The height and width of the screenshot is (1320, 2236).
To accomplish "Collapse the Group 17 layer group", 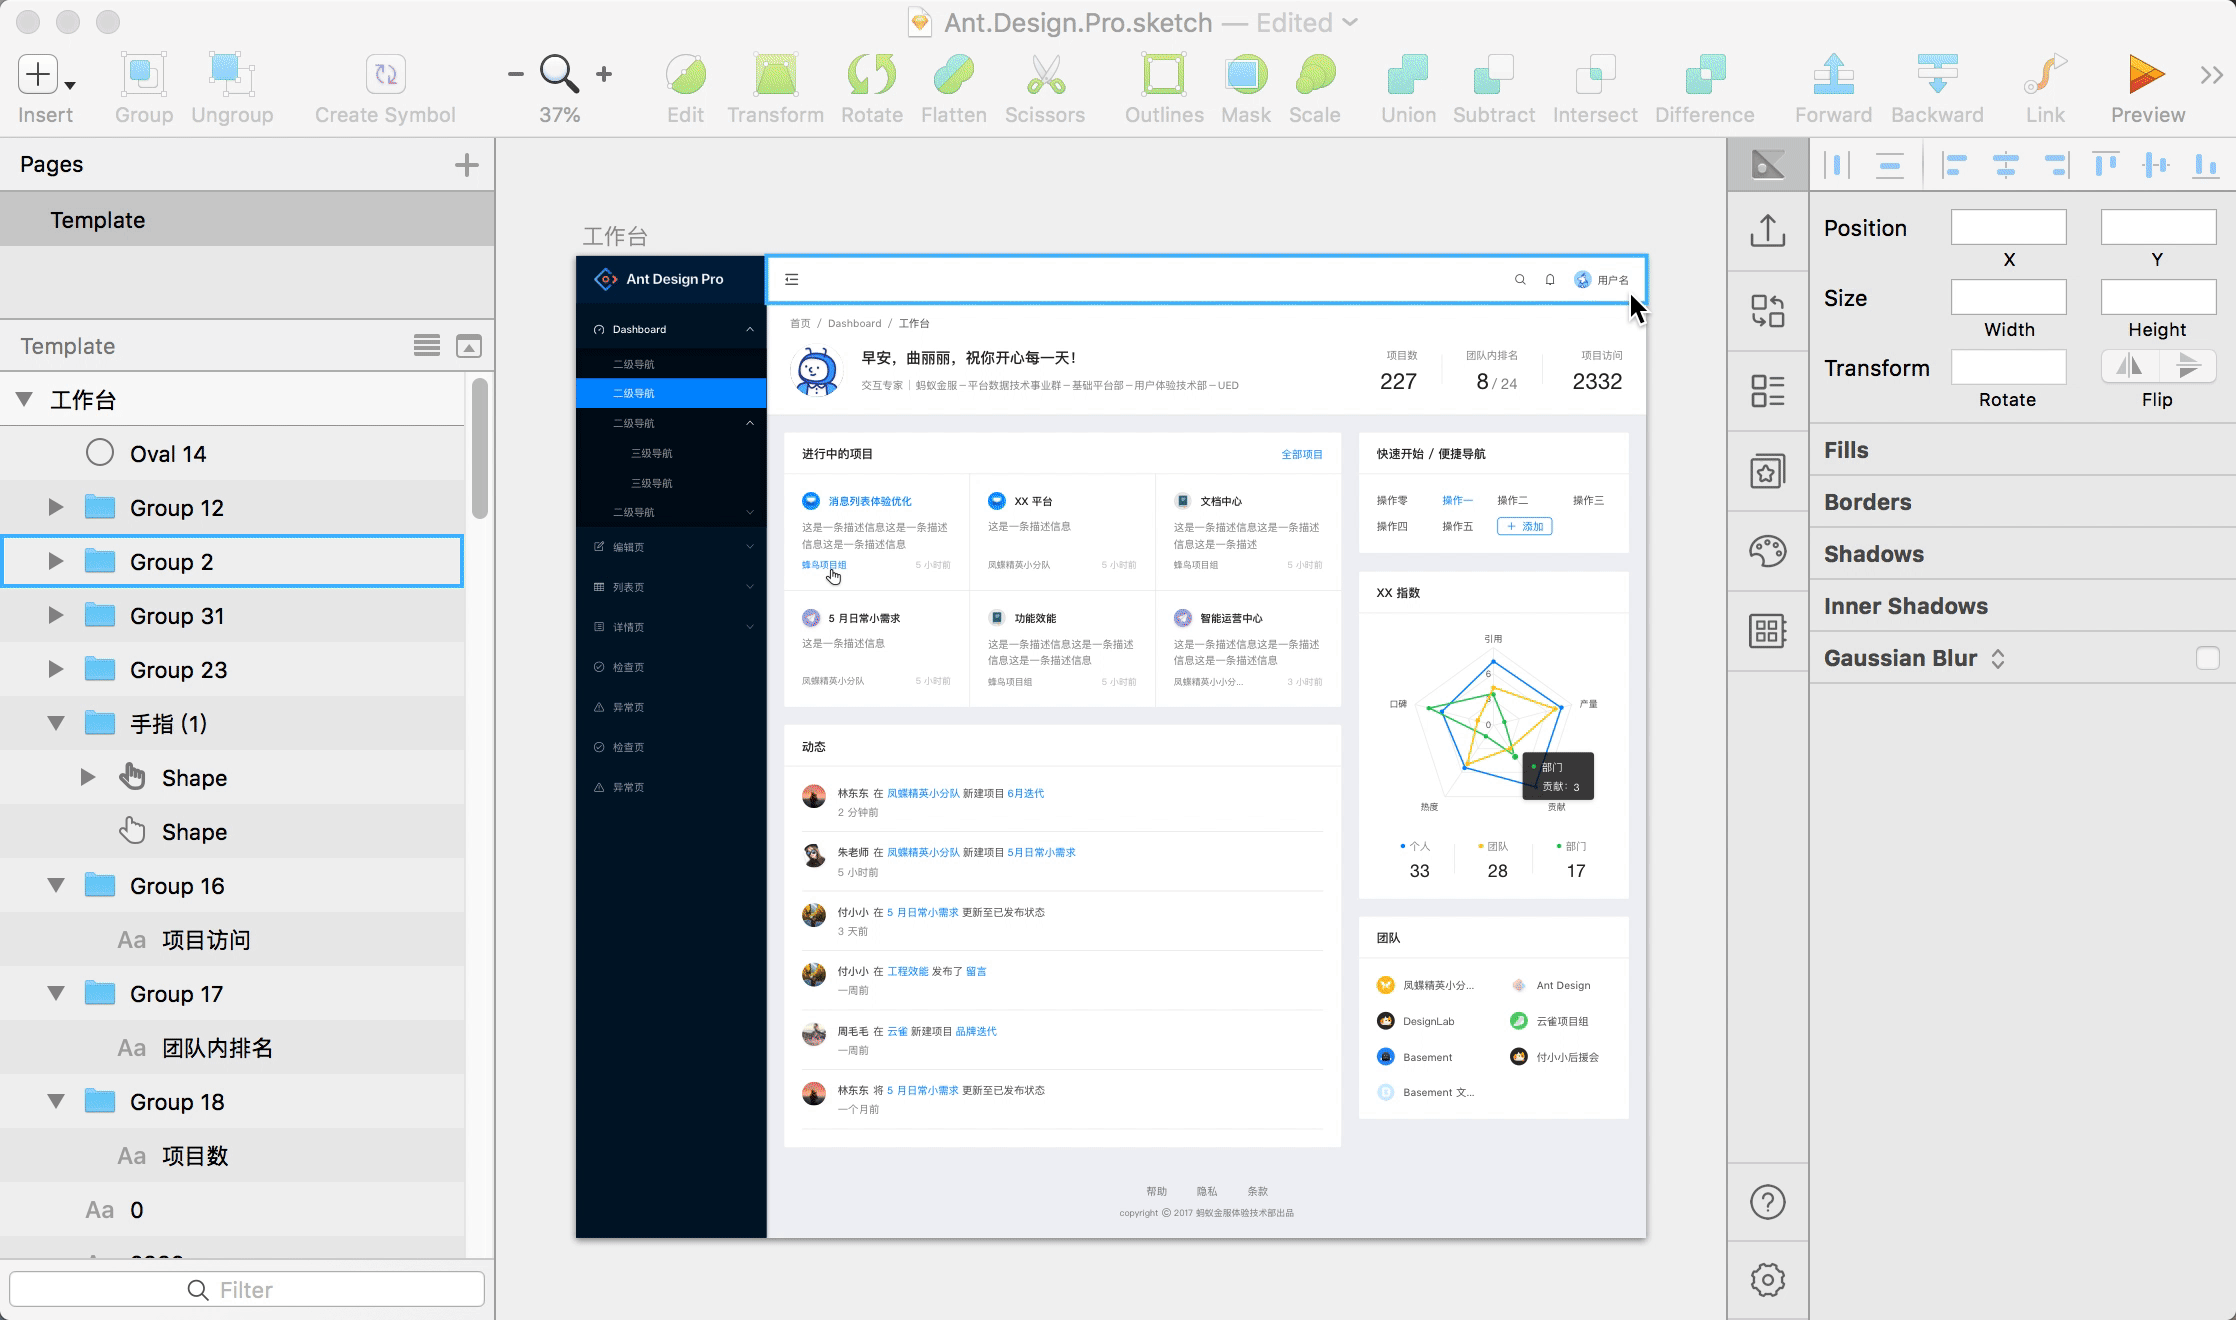I will click(55, 993).
